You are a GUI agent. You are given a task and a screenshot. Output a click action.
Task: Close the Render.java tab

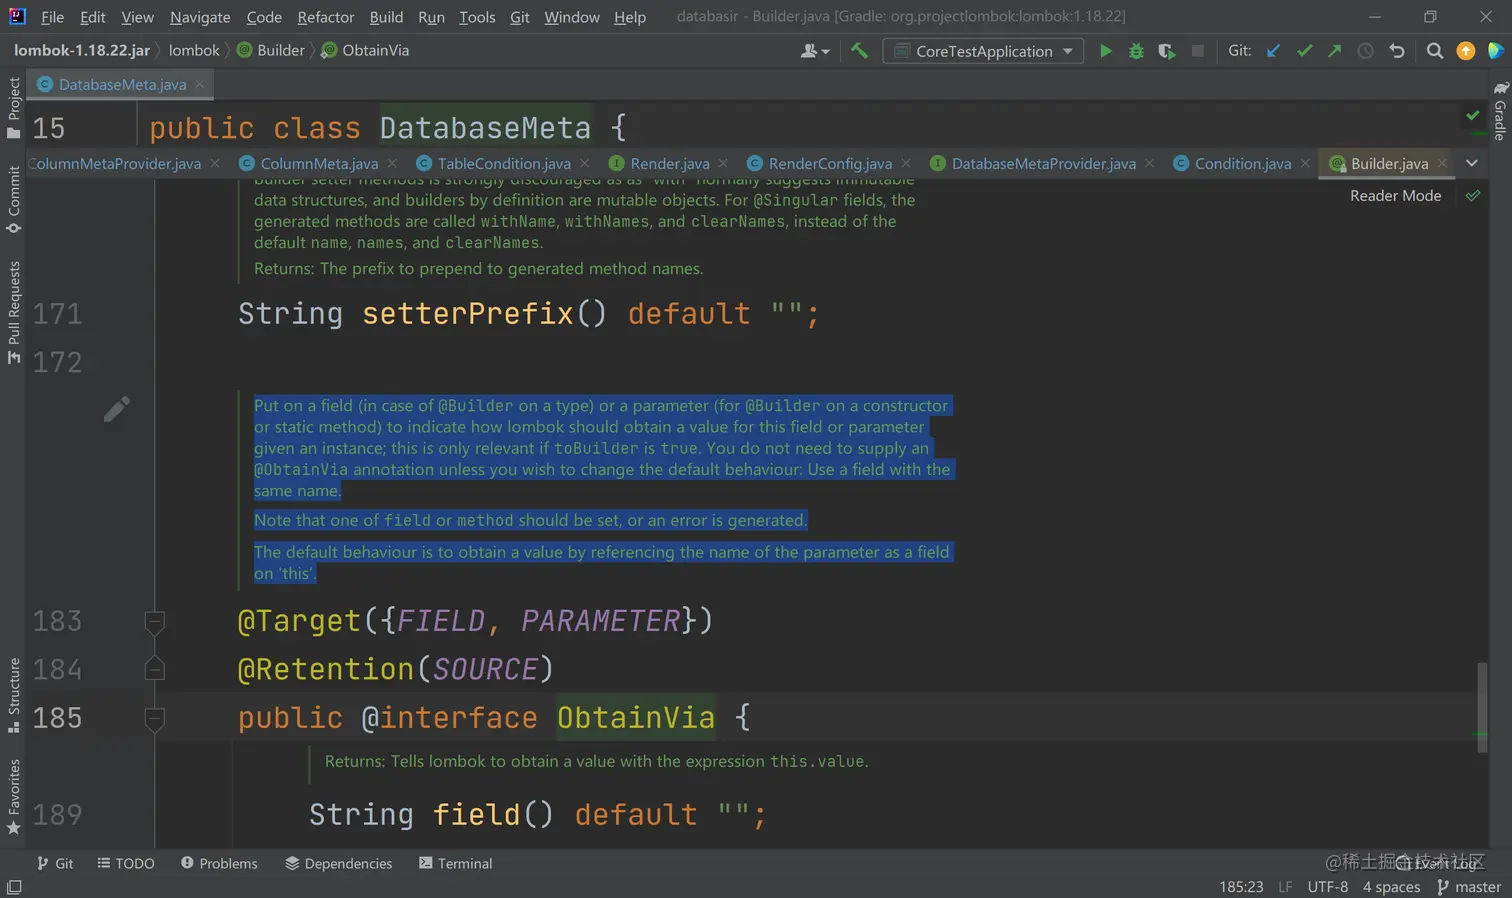(723, 163)
